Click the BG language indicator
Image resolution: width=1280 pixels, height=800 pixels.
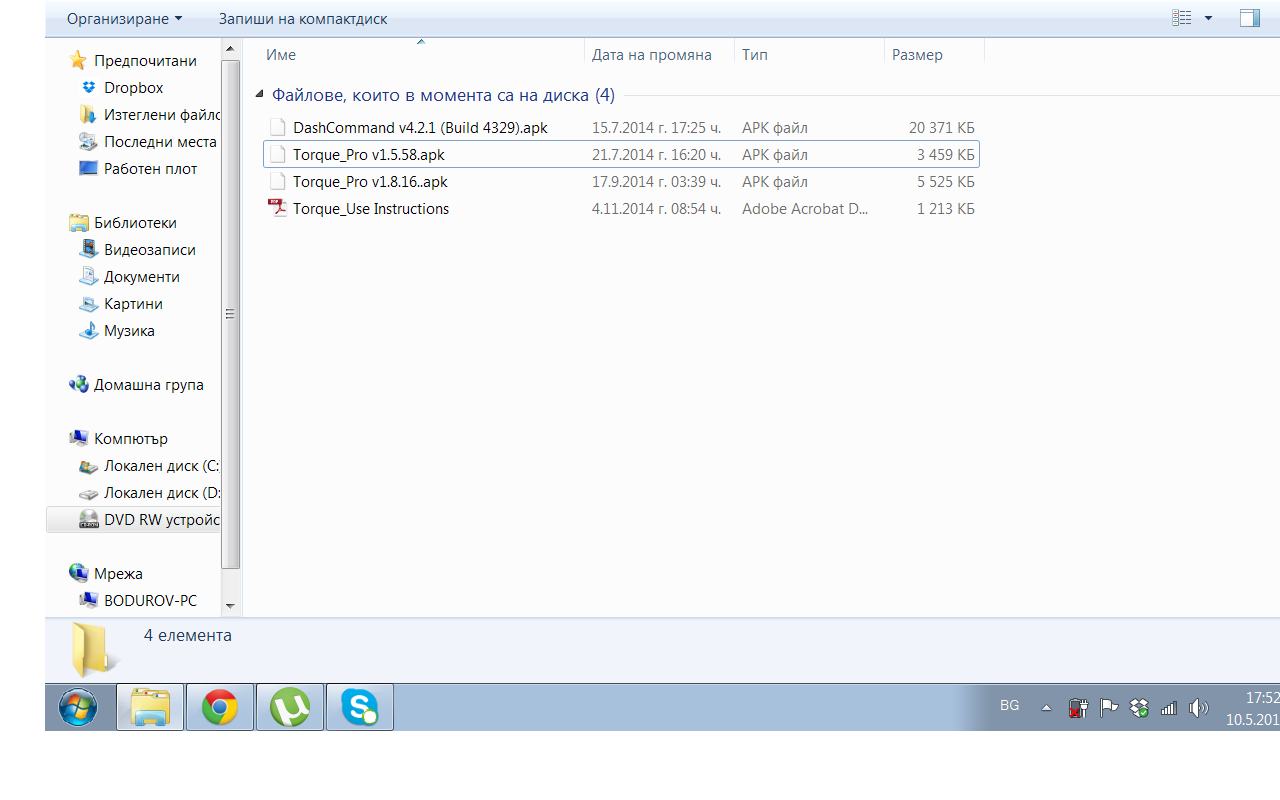tap(1009, 706)
